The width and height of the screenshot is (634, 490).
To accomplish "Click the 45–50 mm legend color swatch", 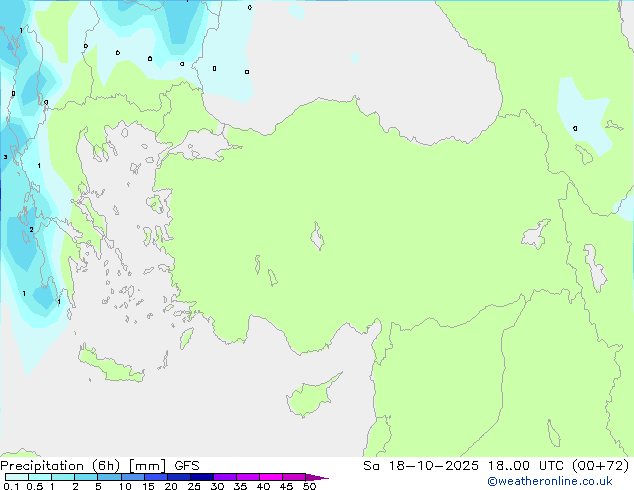I will click(x=294, y=477).
